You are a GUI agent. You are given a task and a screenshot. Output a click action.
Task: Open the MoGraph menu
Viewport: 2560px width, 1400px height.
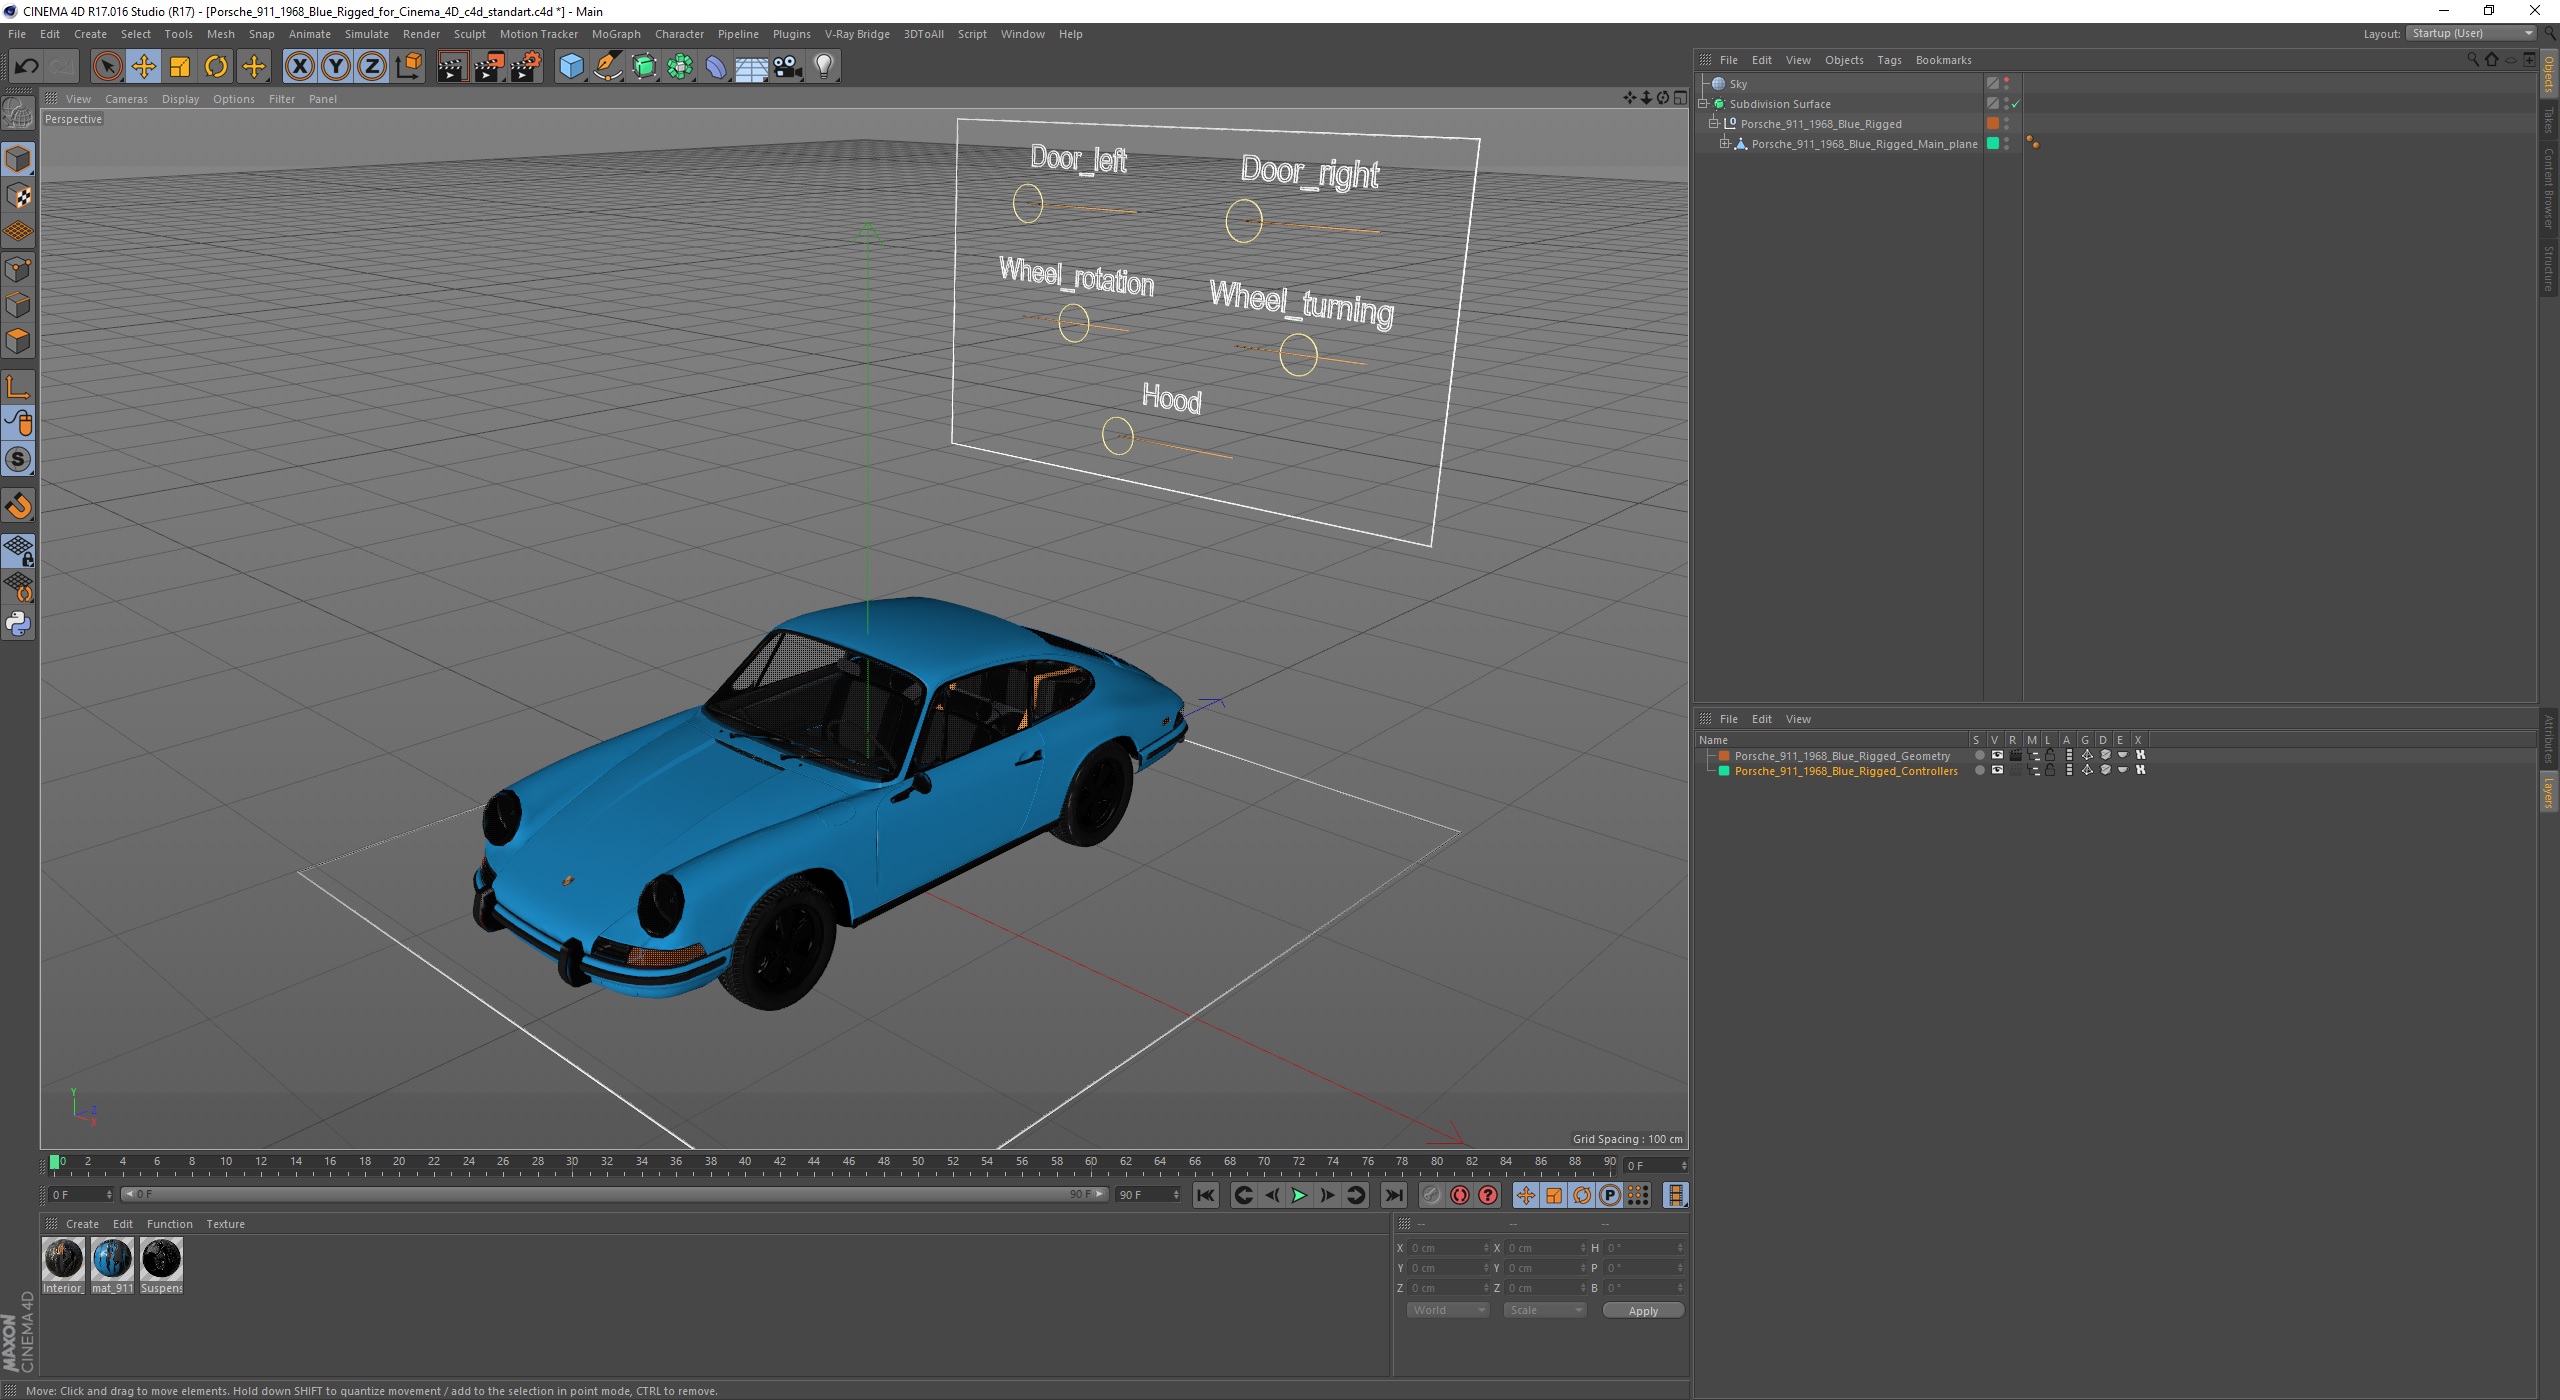616,34
